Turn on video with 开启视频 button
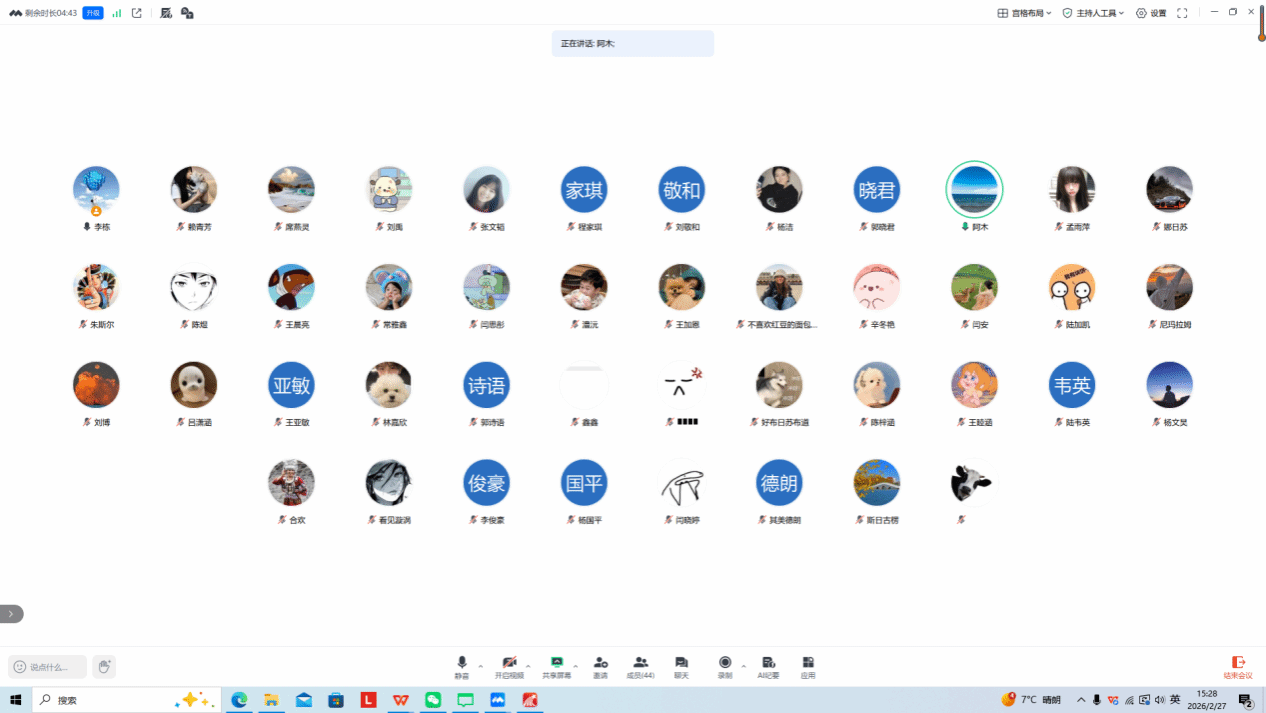The image size is (1266, 713). 509,664
